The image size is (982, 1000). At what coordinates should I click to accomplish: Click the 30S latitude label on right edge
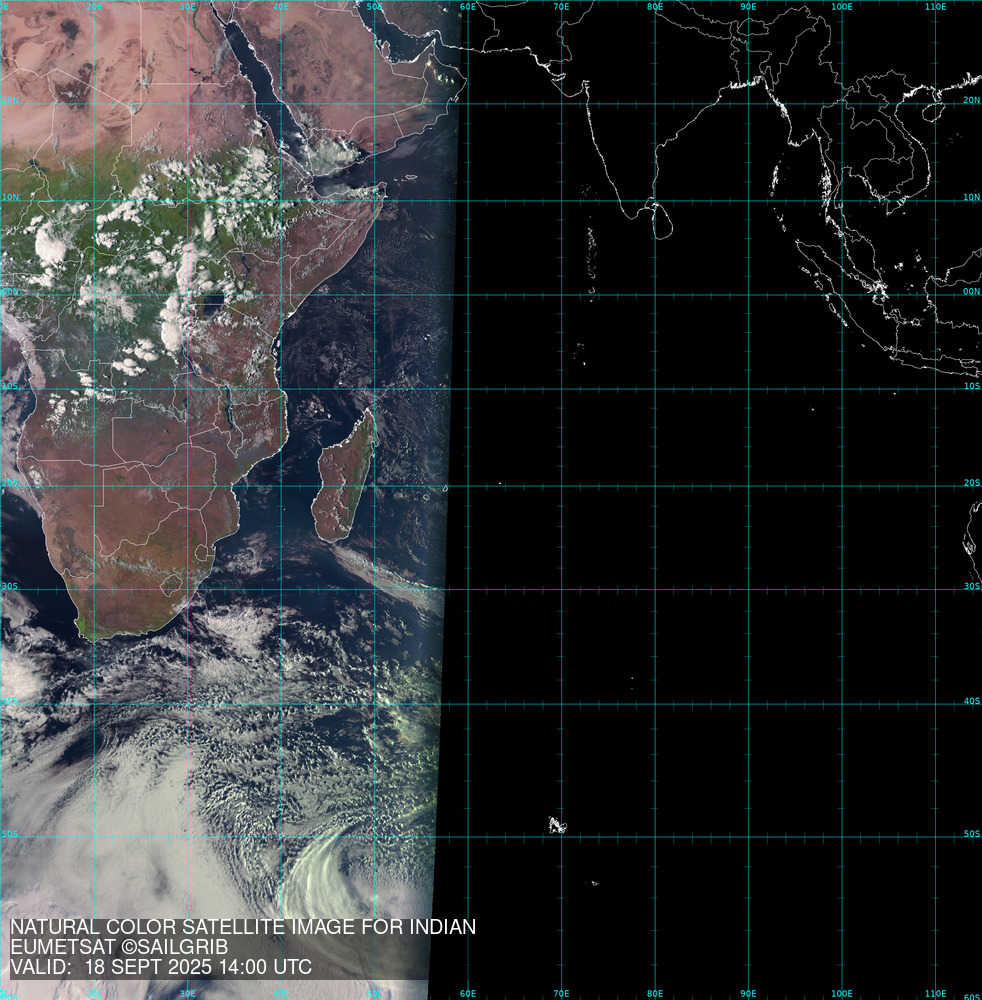971,587
